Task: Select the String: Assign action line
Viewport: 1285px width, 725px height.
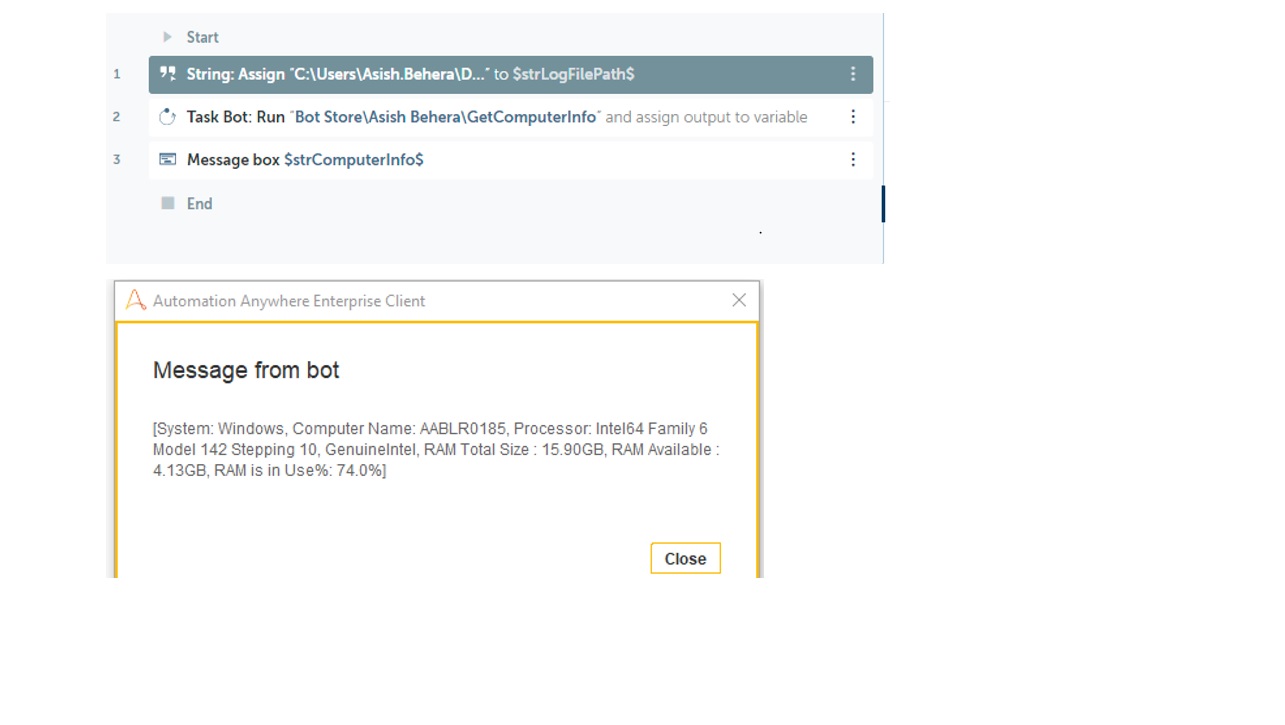Action: coord(511,75)
